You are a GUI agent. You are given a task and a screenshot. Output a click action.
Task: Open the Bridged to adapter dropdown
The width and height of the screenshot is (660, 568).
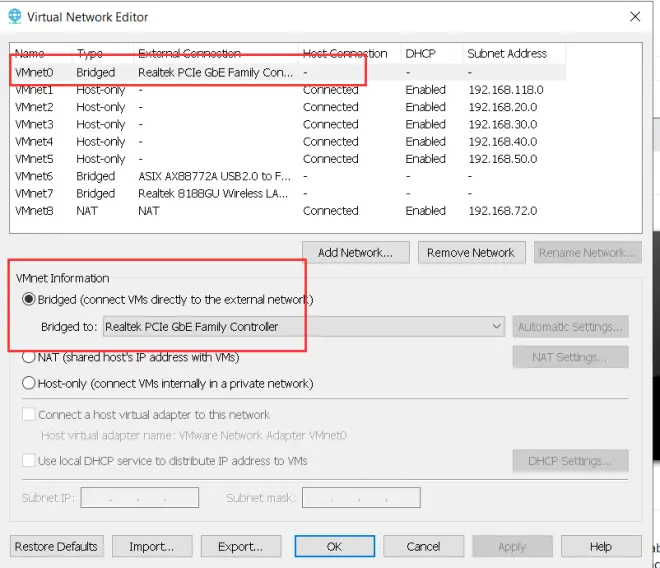(x=303, y=327)
